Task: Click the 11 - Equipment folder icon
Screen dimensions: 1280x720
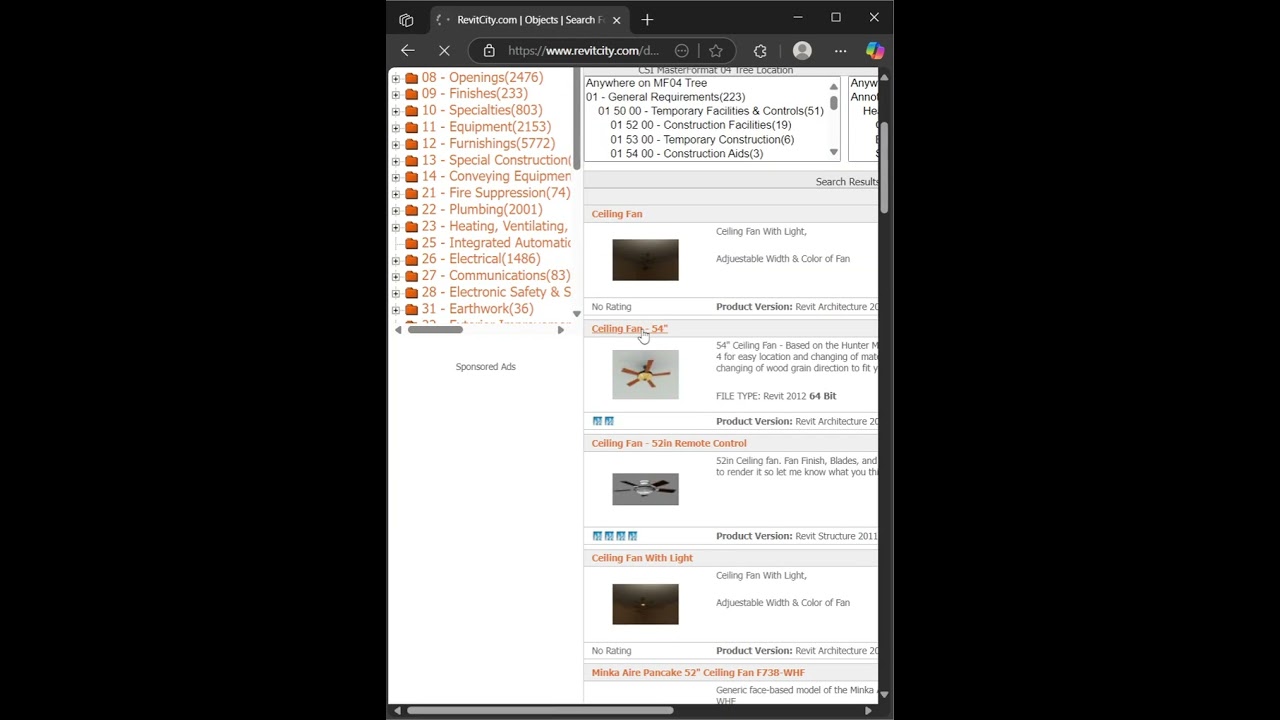Action: pyautogui.click(x=411, y=127)
